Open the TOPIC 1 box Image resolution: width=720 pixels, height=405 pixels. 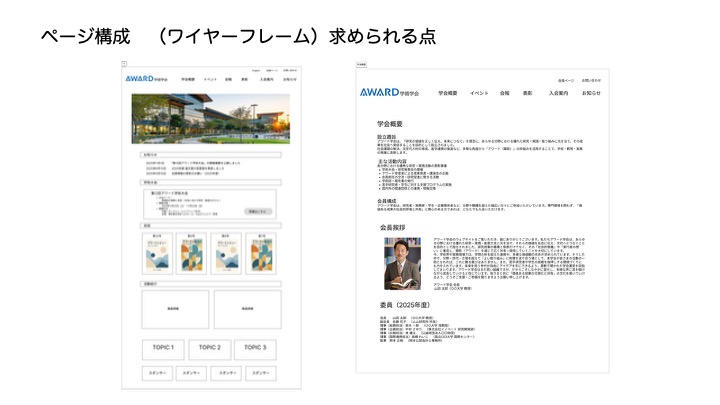click(x=163, y=349)
